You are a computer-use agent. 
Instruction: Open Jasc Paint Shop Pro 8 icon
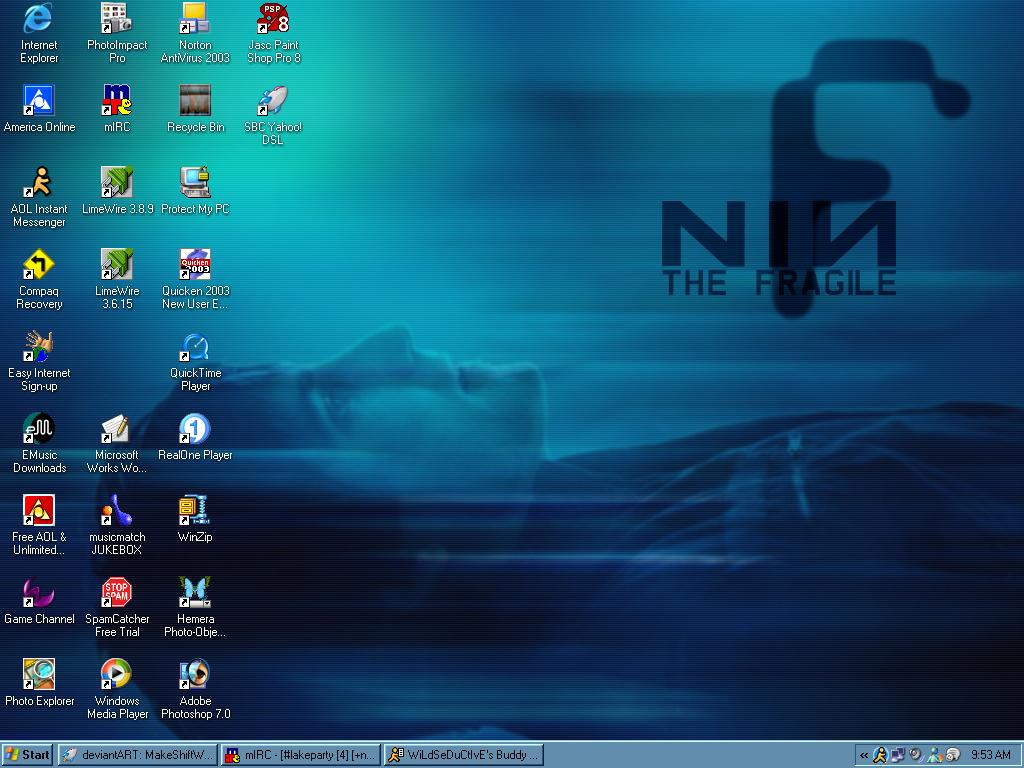(x=273, y=18)
